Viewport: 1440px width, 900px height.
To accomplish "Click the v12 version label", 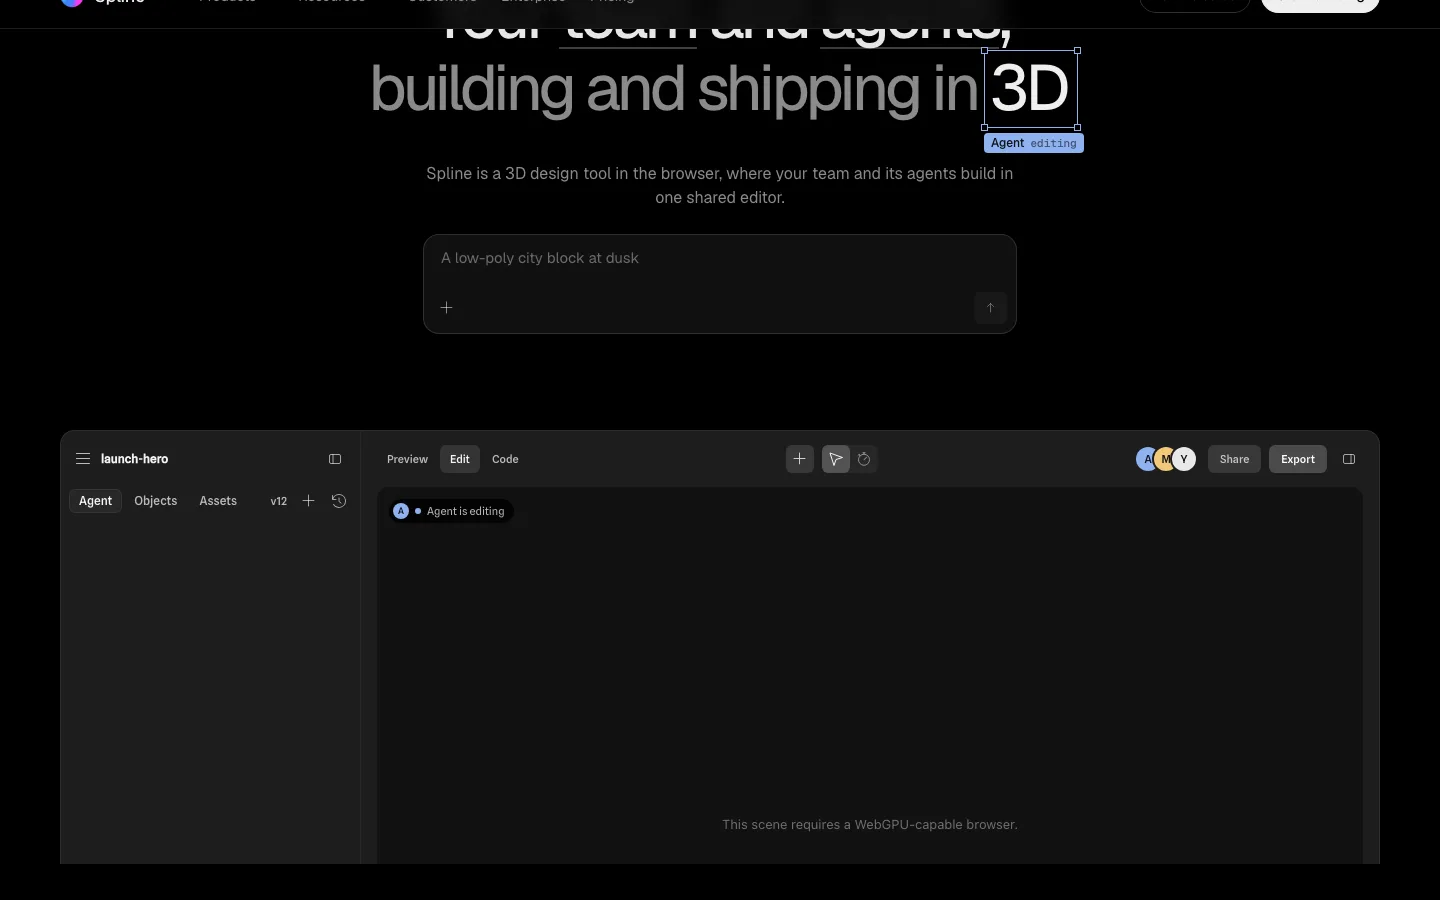I will coord(279,501).
